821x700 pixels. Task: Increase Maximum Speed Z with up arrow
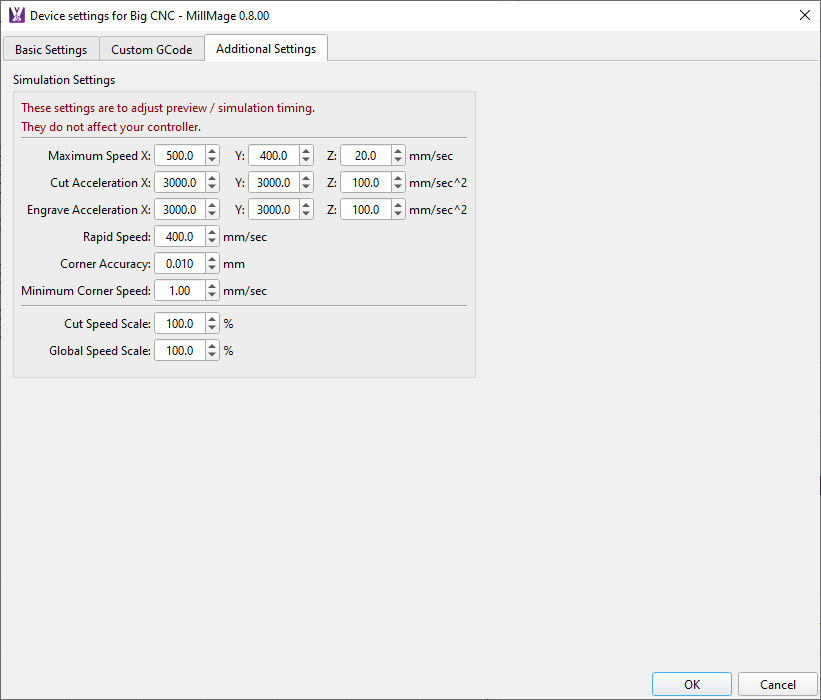[x=398, y=151]
